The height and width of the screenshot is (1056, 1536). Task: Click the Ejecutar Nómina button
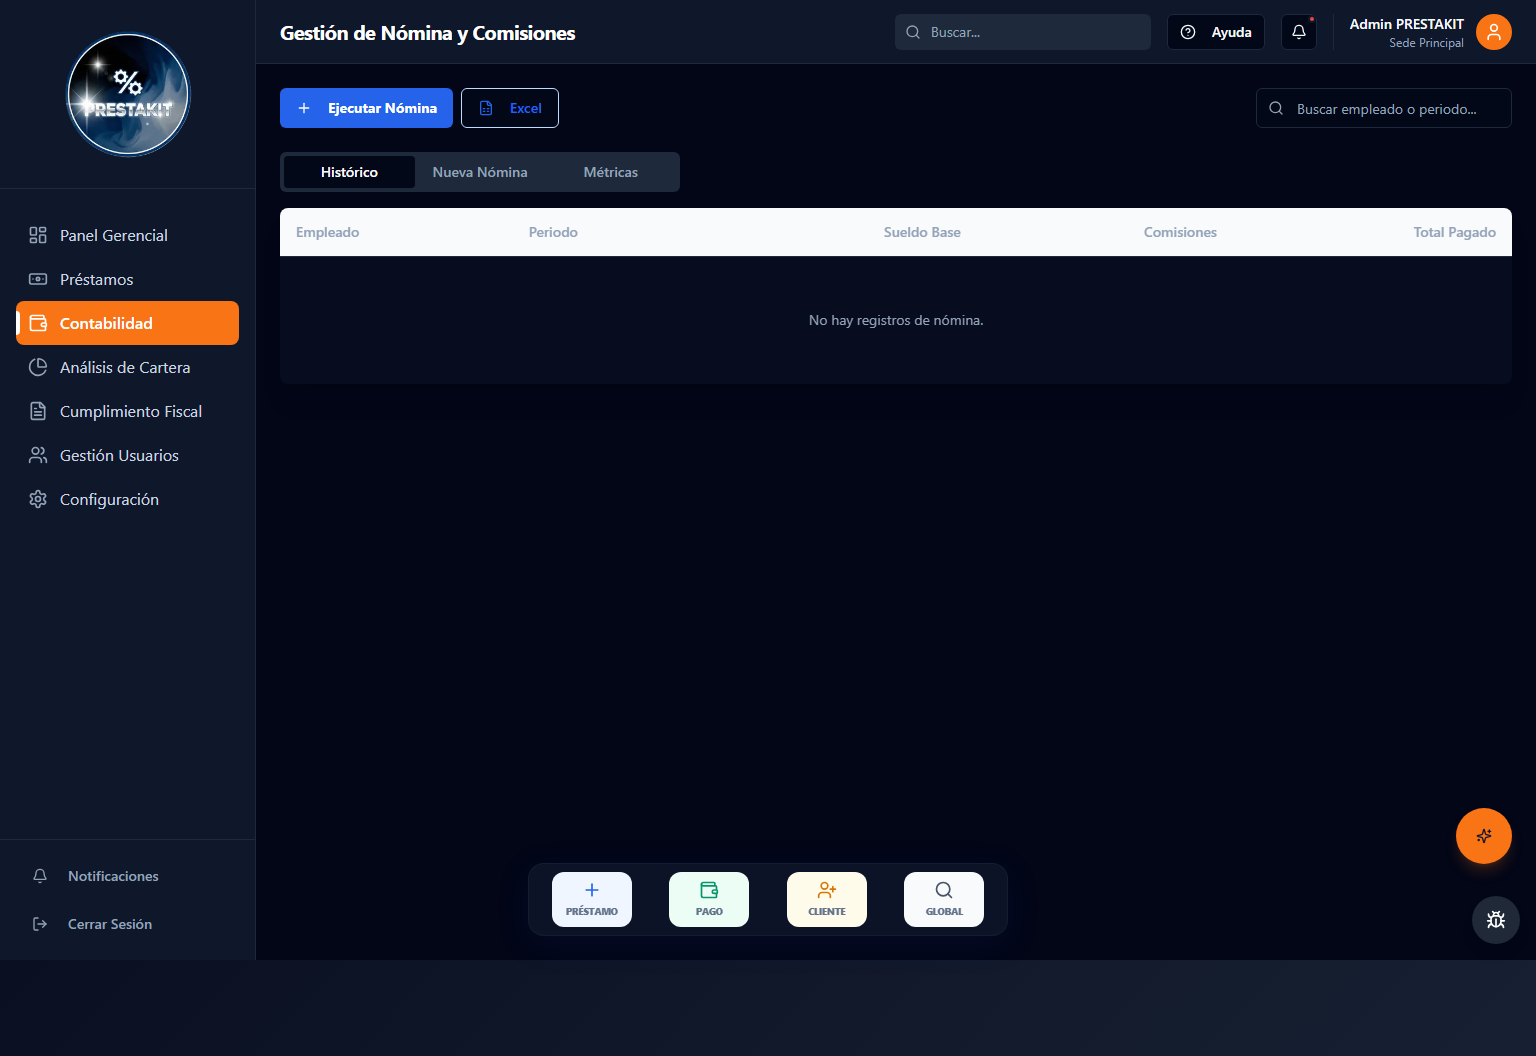click(366, 108)
